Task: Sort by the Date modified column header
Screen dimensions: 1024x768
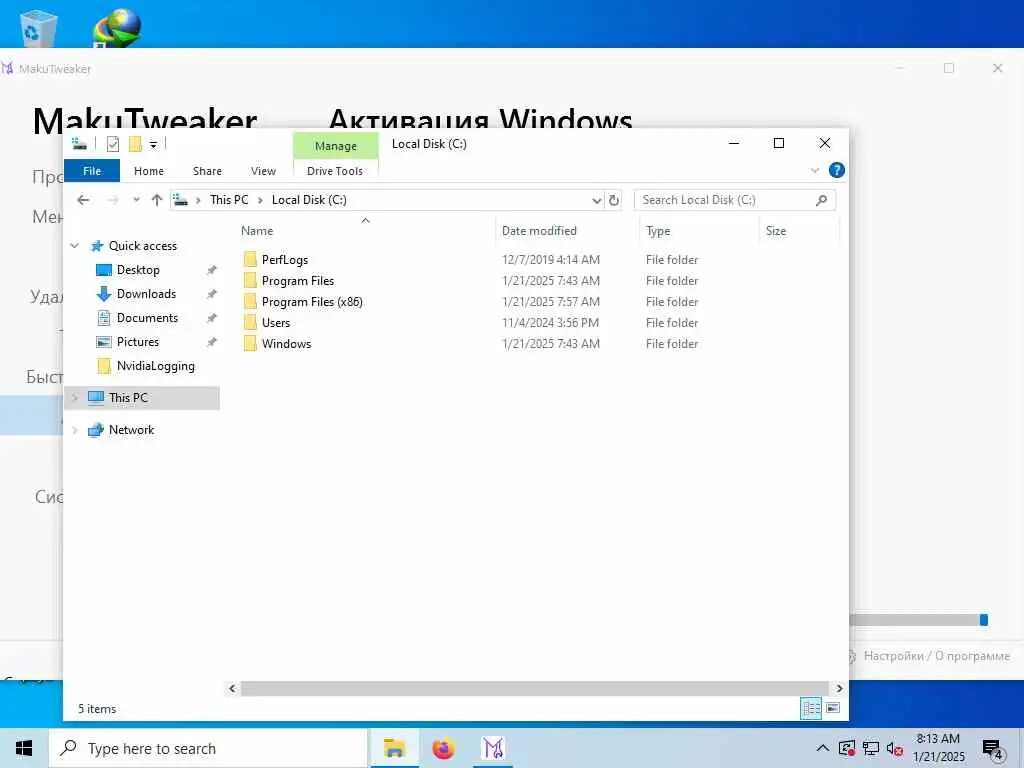Action: click(x=539, y=231)
